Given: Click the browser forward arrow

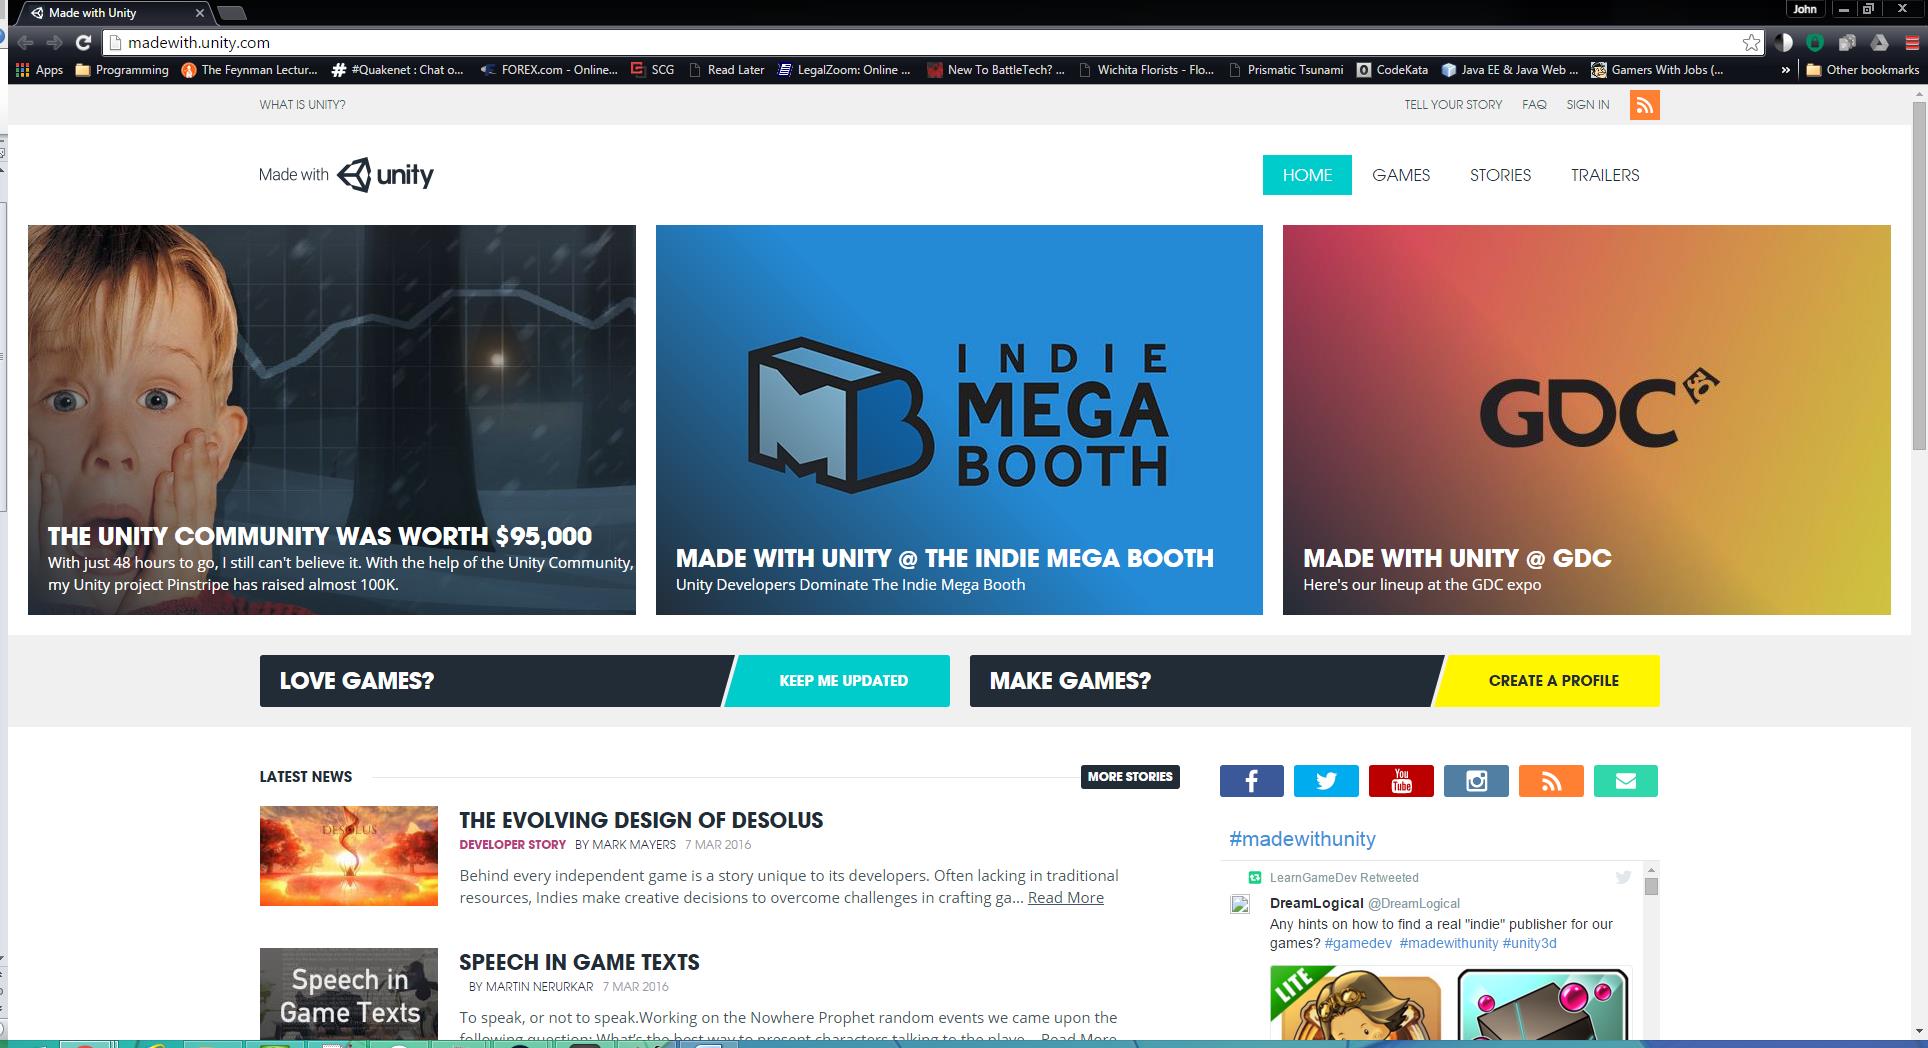Looking at the screenshot, I should click(55, 42).
